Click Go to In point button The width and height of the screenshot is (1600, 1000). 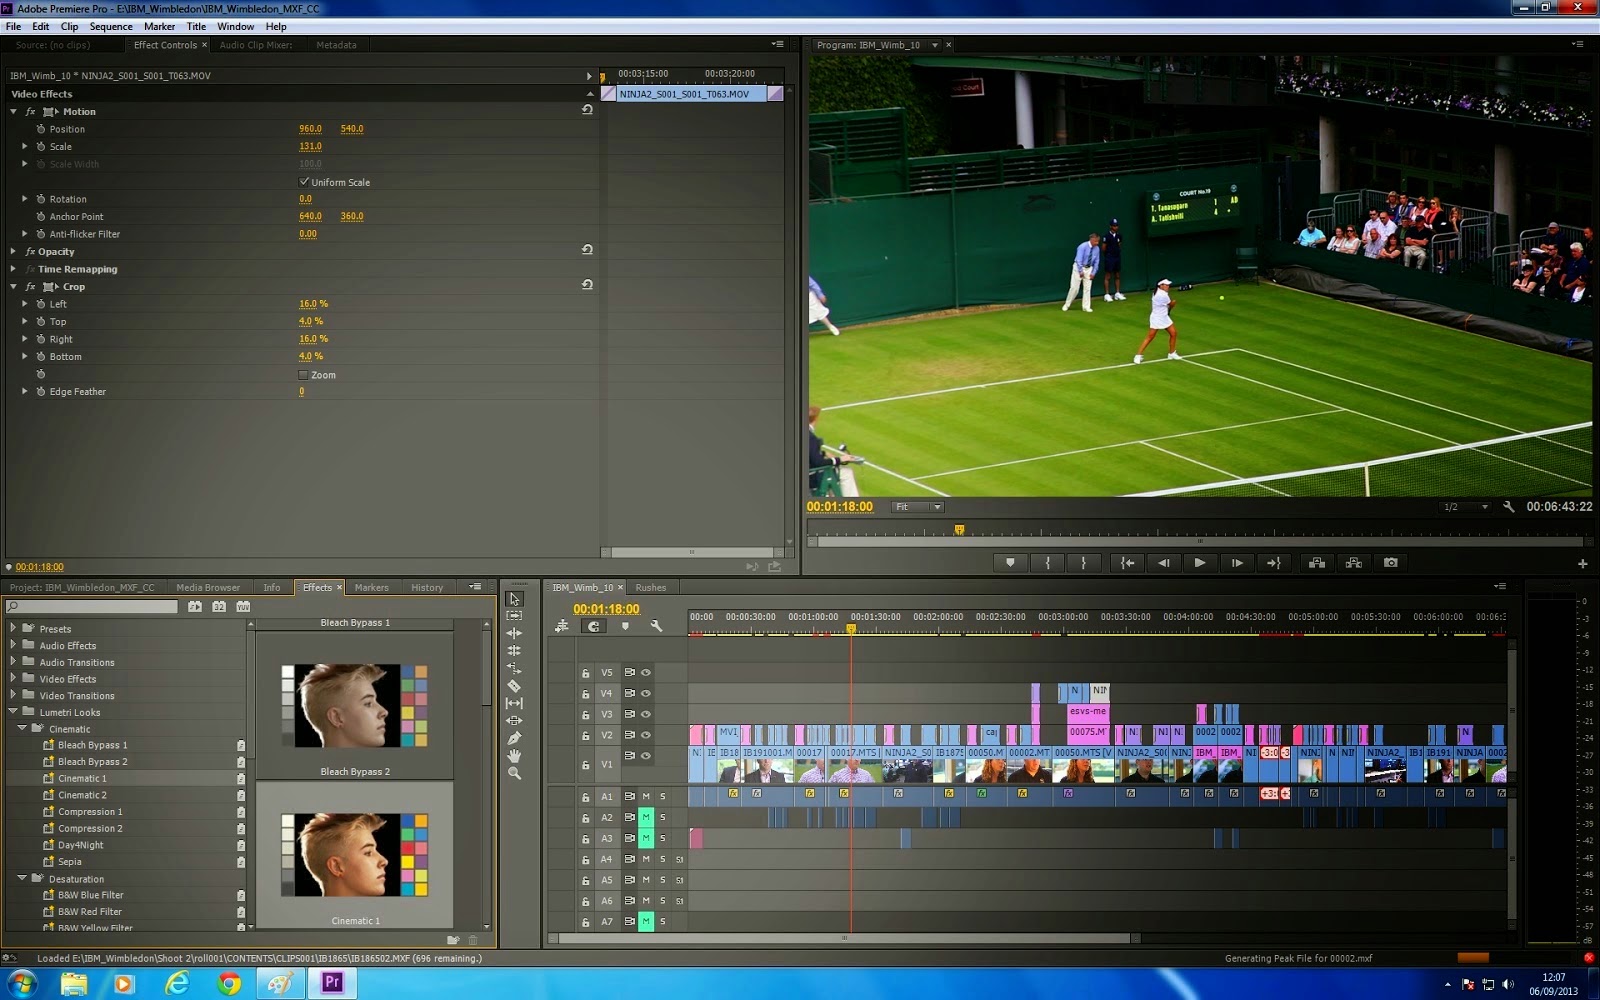[x=1127, y=563]
